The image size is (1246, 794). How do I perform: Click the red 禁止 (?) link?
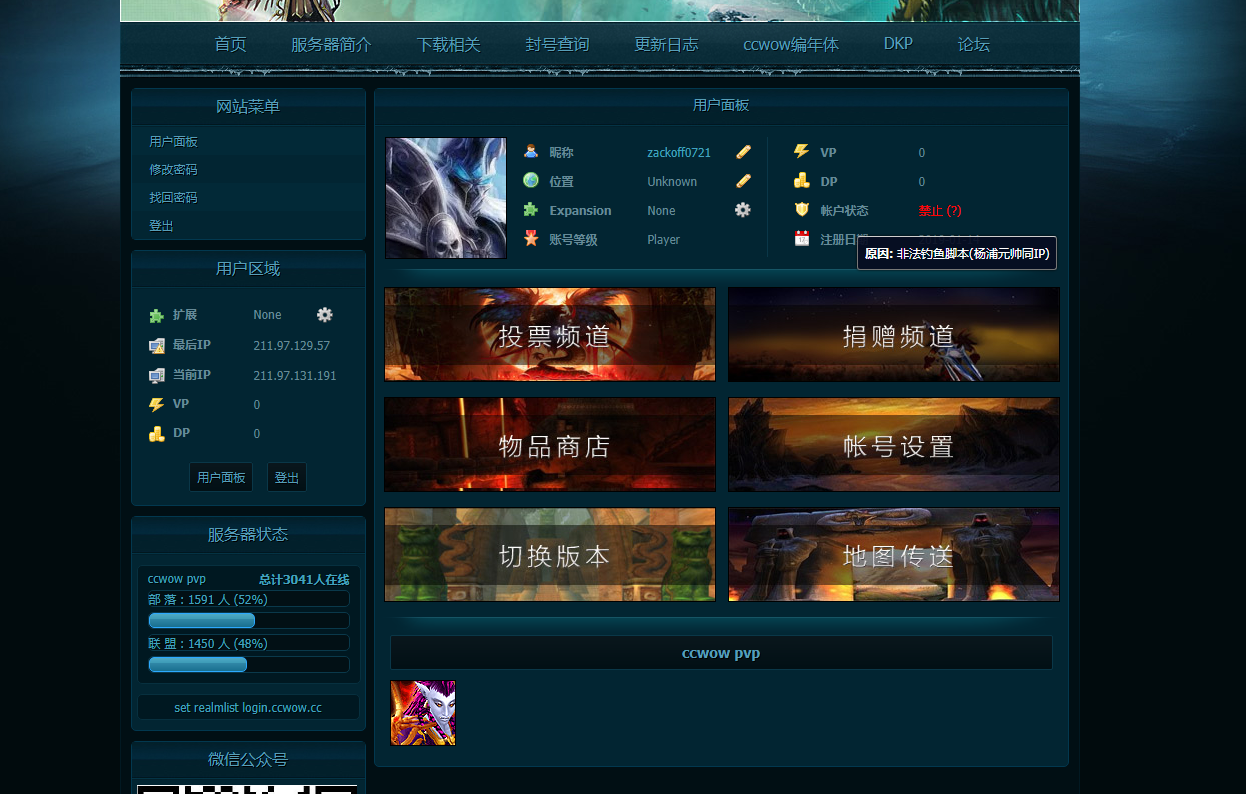[938, 210]
